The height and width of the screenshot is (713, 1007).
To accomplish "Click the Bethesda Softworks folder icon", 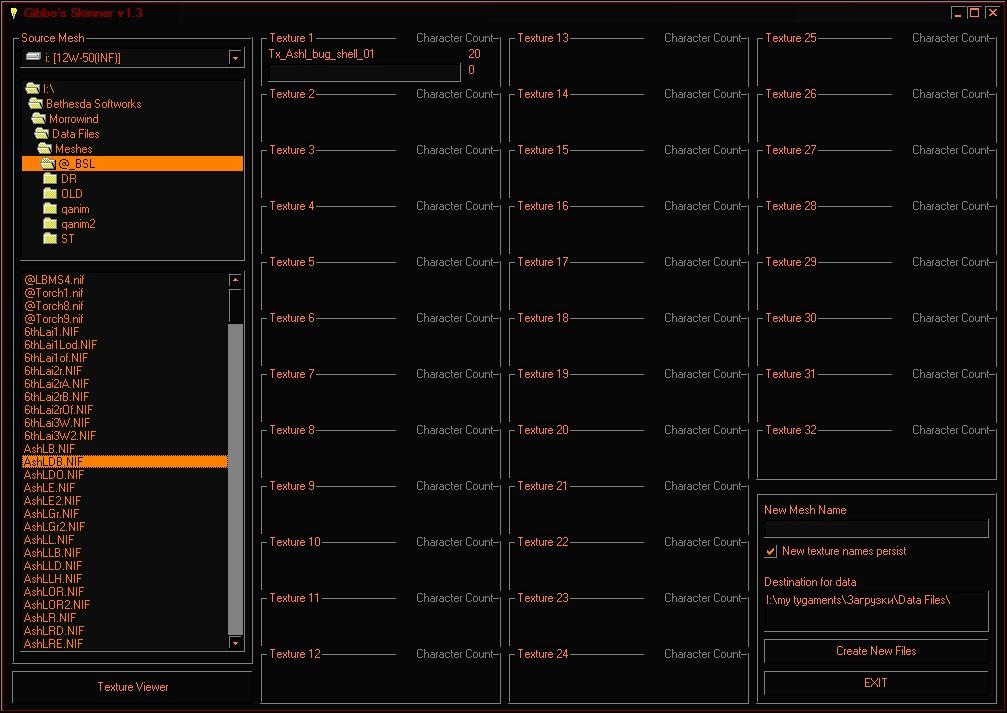I will [35, 103].
